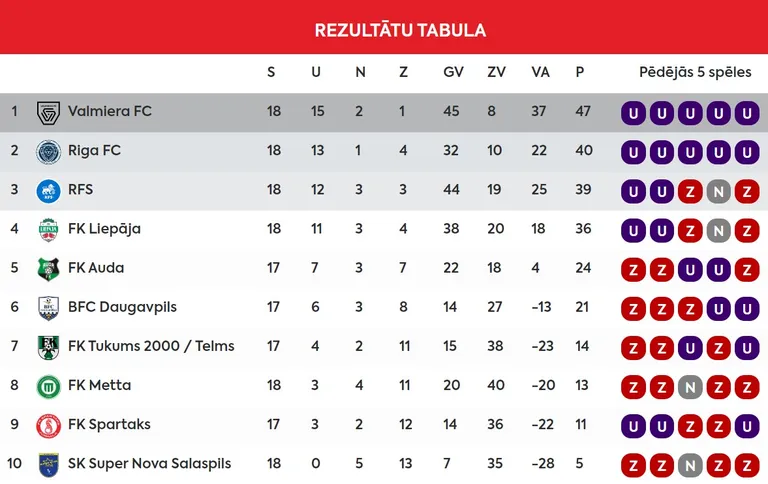Select the blue RFS team logo
This screenshot has height=484, width=768.
pyautogui.click(x=48, y=191)
